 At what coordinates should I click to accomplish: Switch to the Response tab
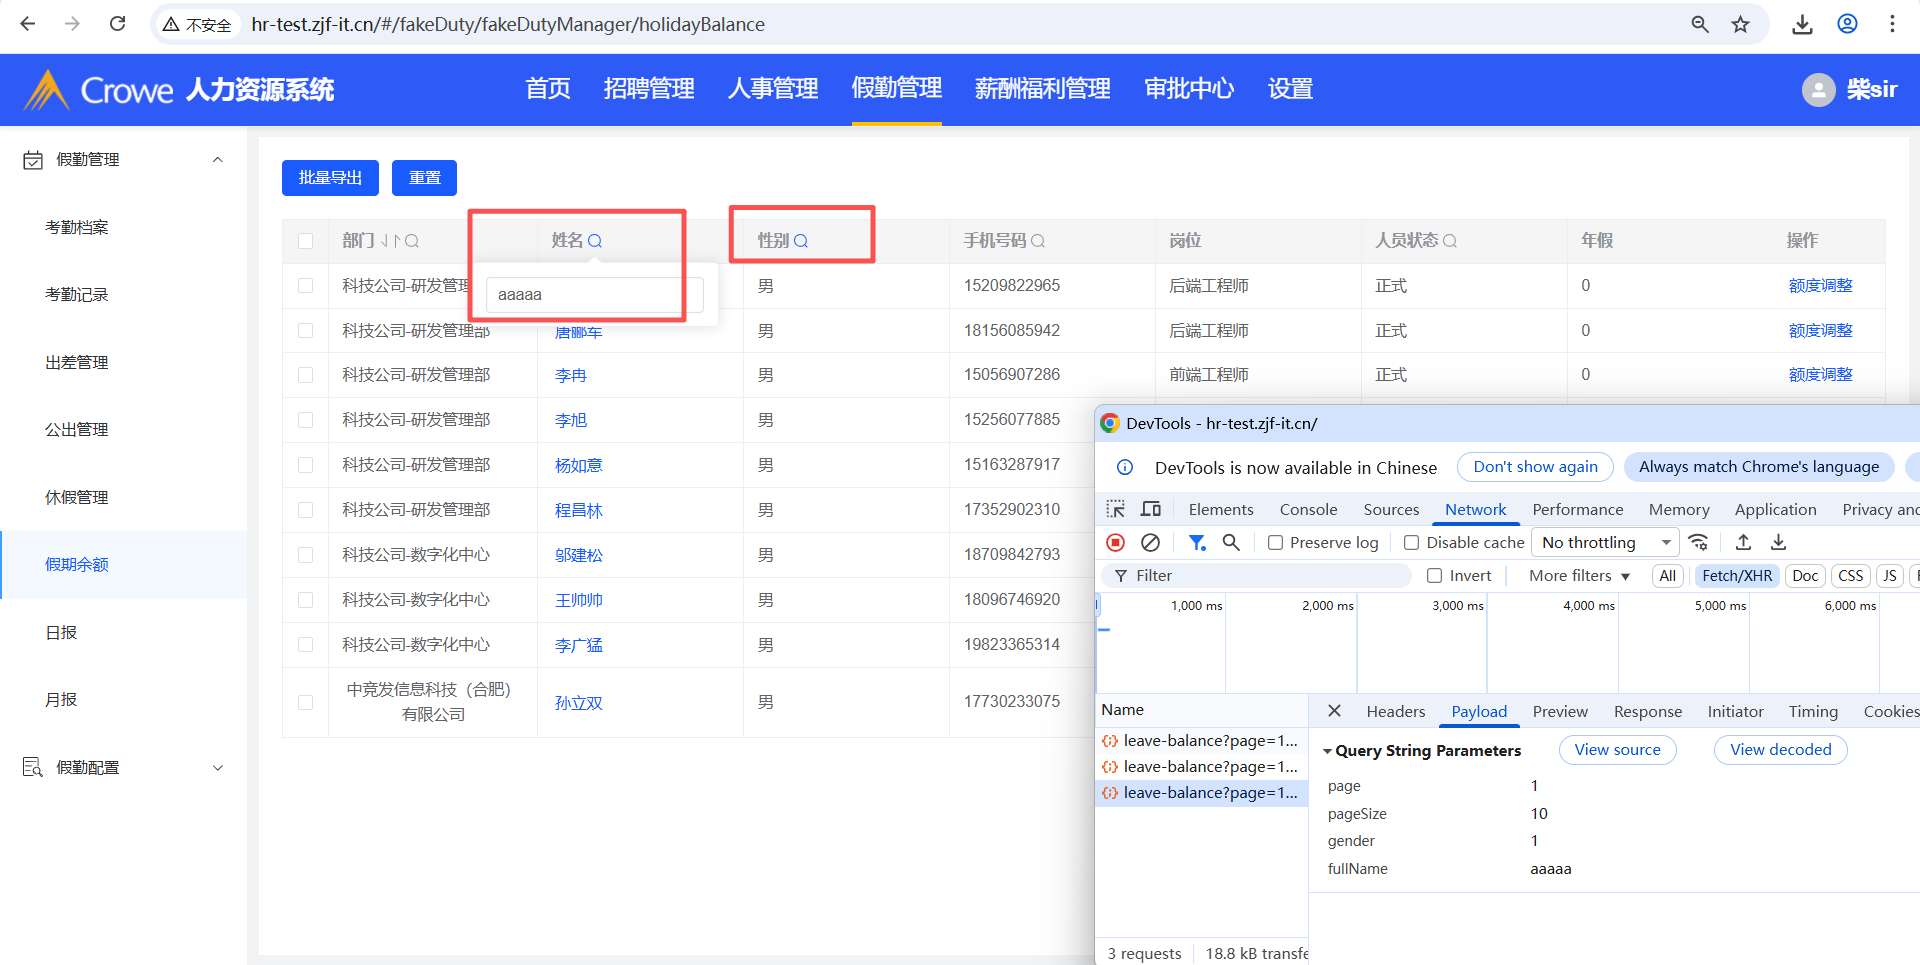point(1647,712)
